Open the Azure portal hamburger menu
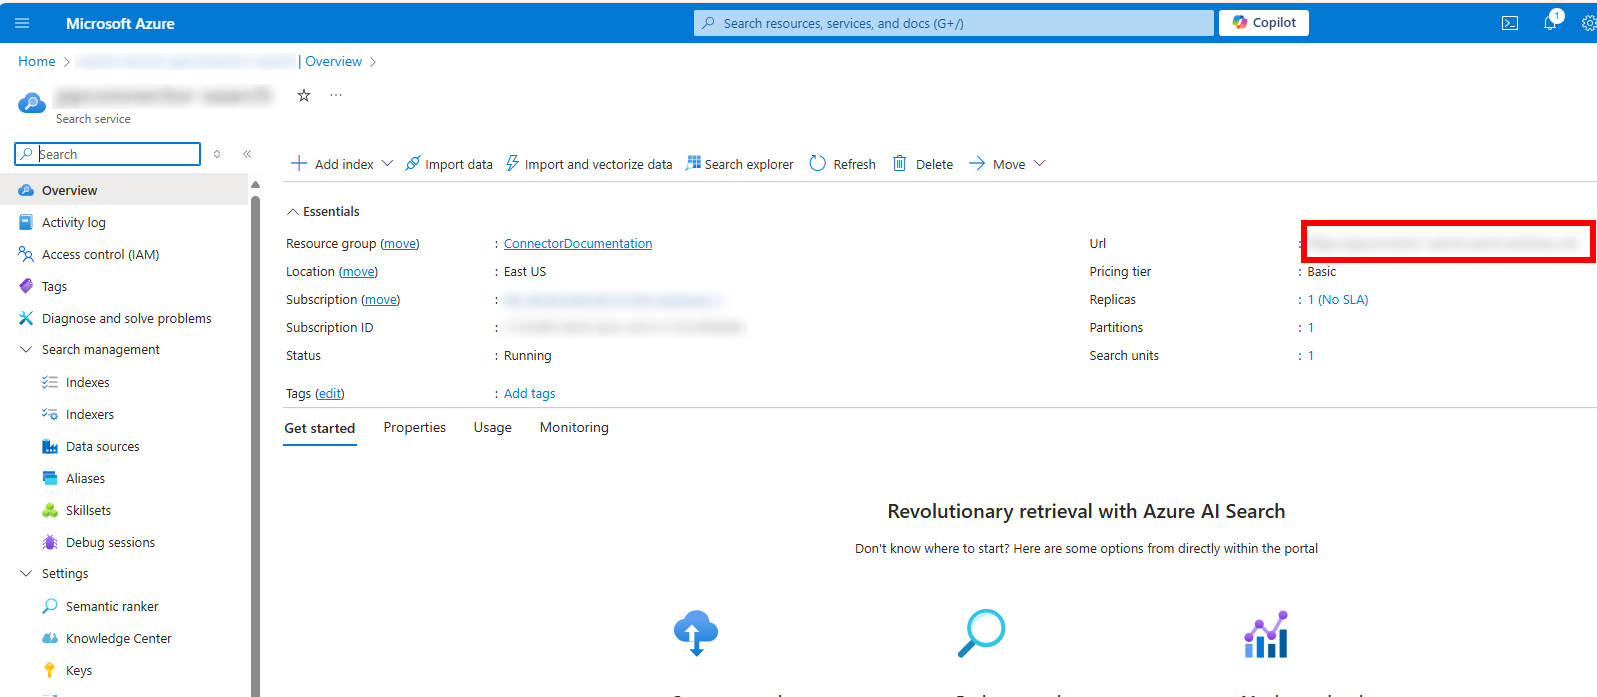 pyautogui.click(x=22, y=23)
